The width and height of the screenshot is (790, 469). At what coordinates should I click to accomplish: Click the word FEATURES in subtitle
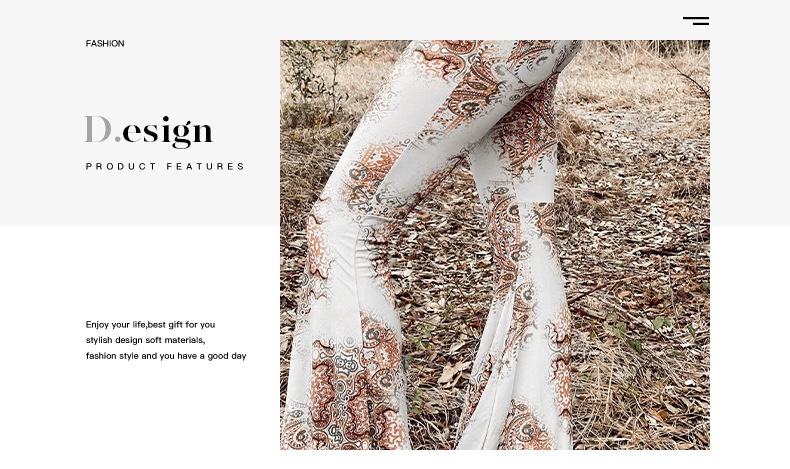pyautogui.click(x=205, y=166)
